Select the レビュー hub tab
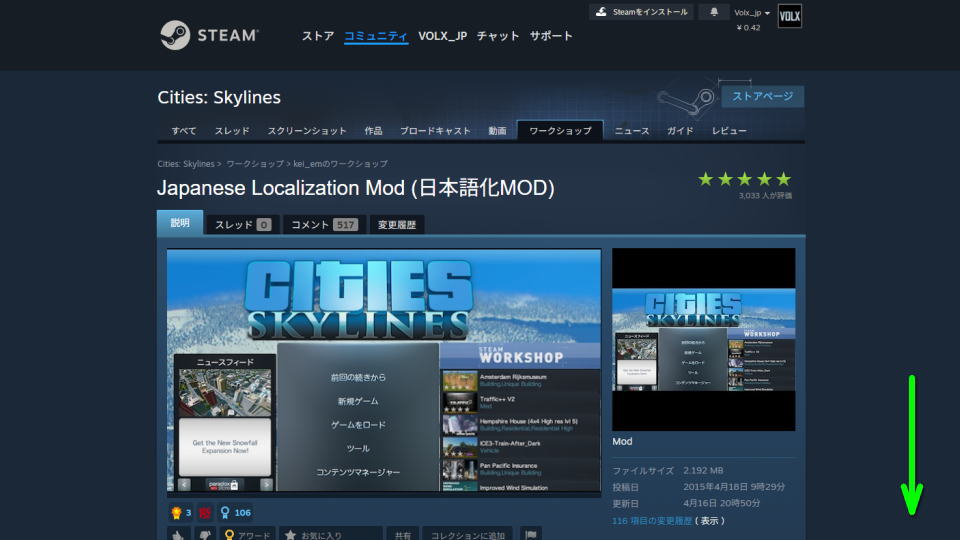 (x=729, y=131)
